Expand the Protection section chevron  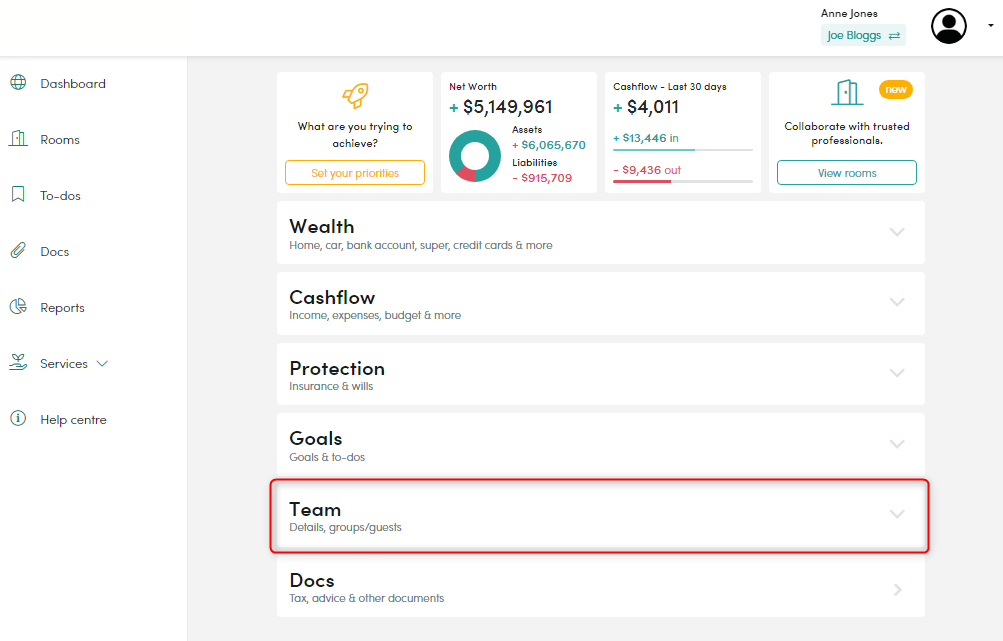tap(897, 373)
